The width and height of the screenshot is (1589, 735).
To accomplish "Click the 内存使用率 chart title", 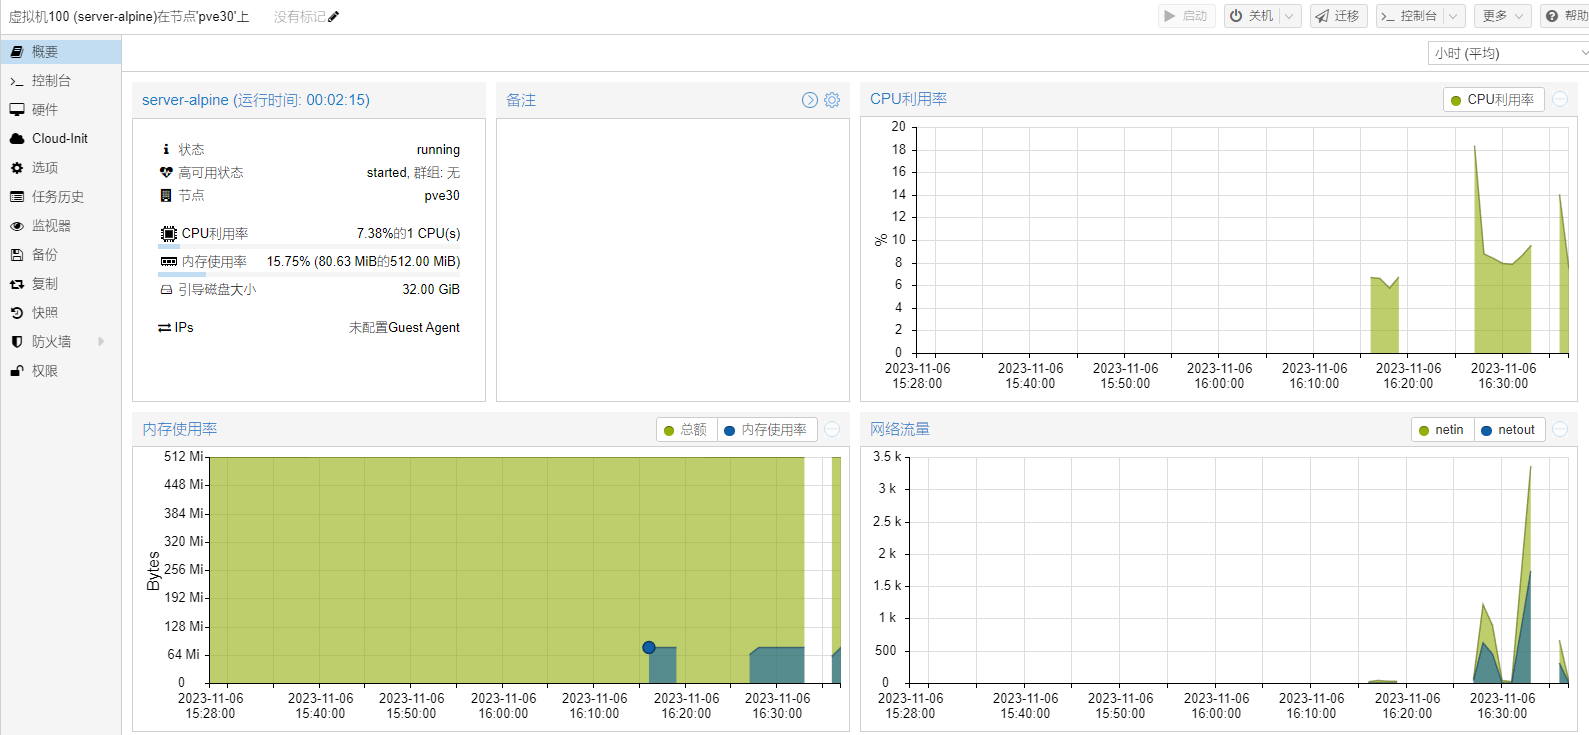I will pyautogui.click(x=180, y=429).
